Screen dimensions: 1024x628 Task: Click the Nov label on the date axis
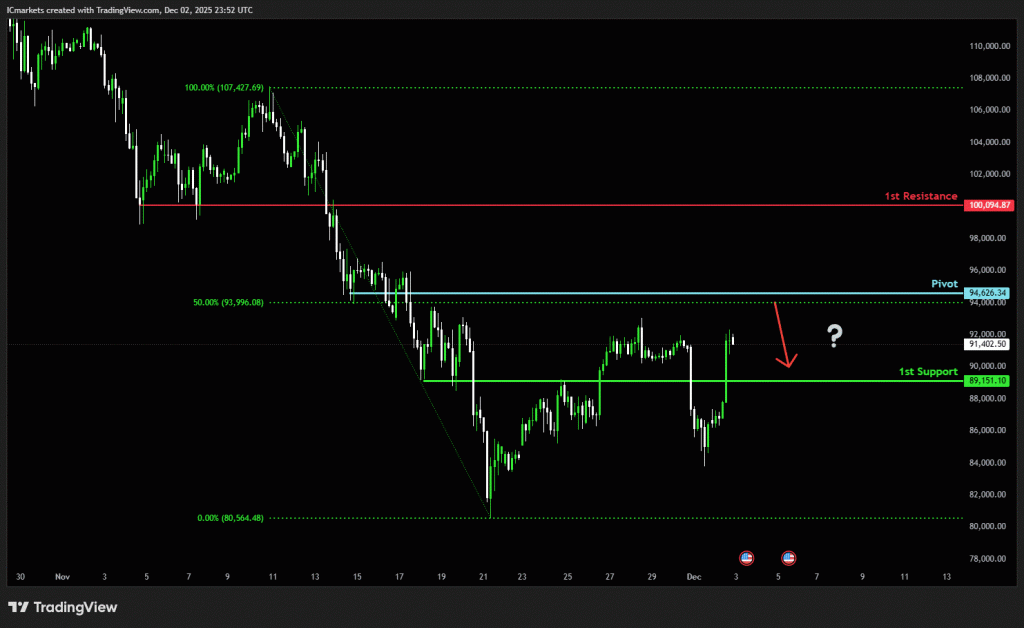[63, 578]
